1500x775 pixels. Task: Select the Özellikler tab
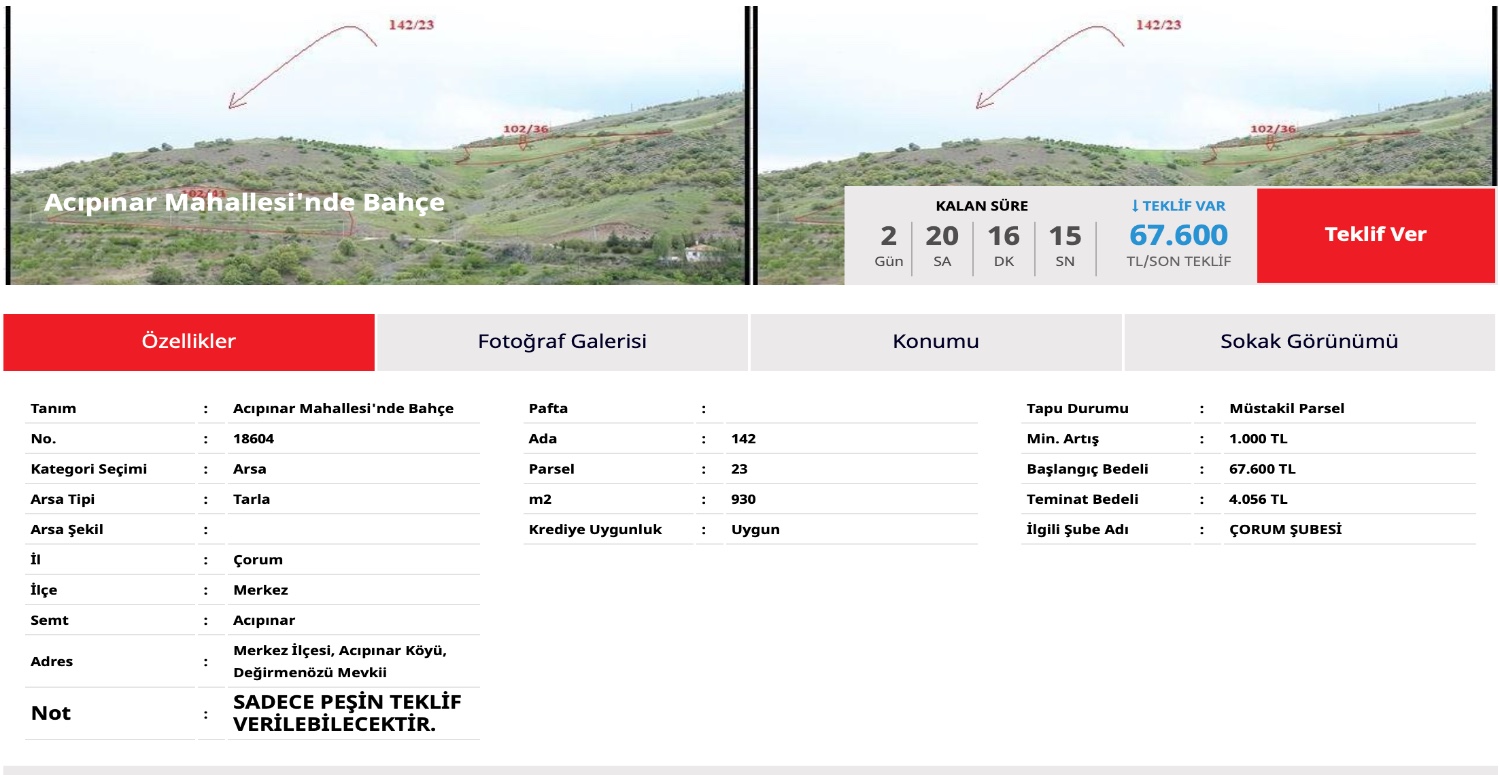pos(187,342)
